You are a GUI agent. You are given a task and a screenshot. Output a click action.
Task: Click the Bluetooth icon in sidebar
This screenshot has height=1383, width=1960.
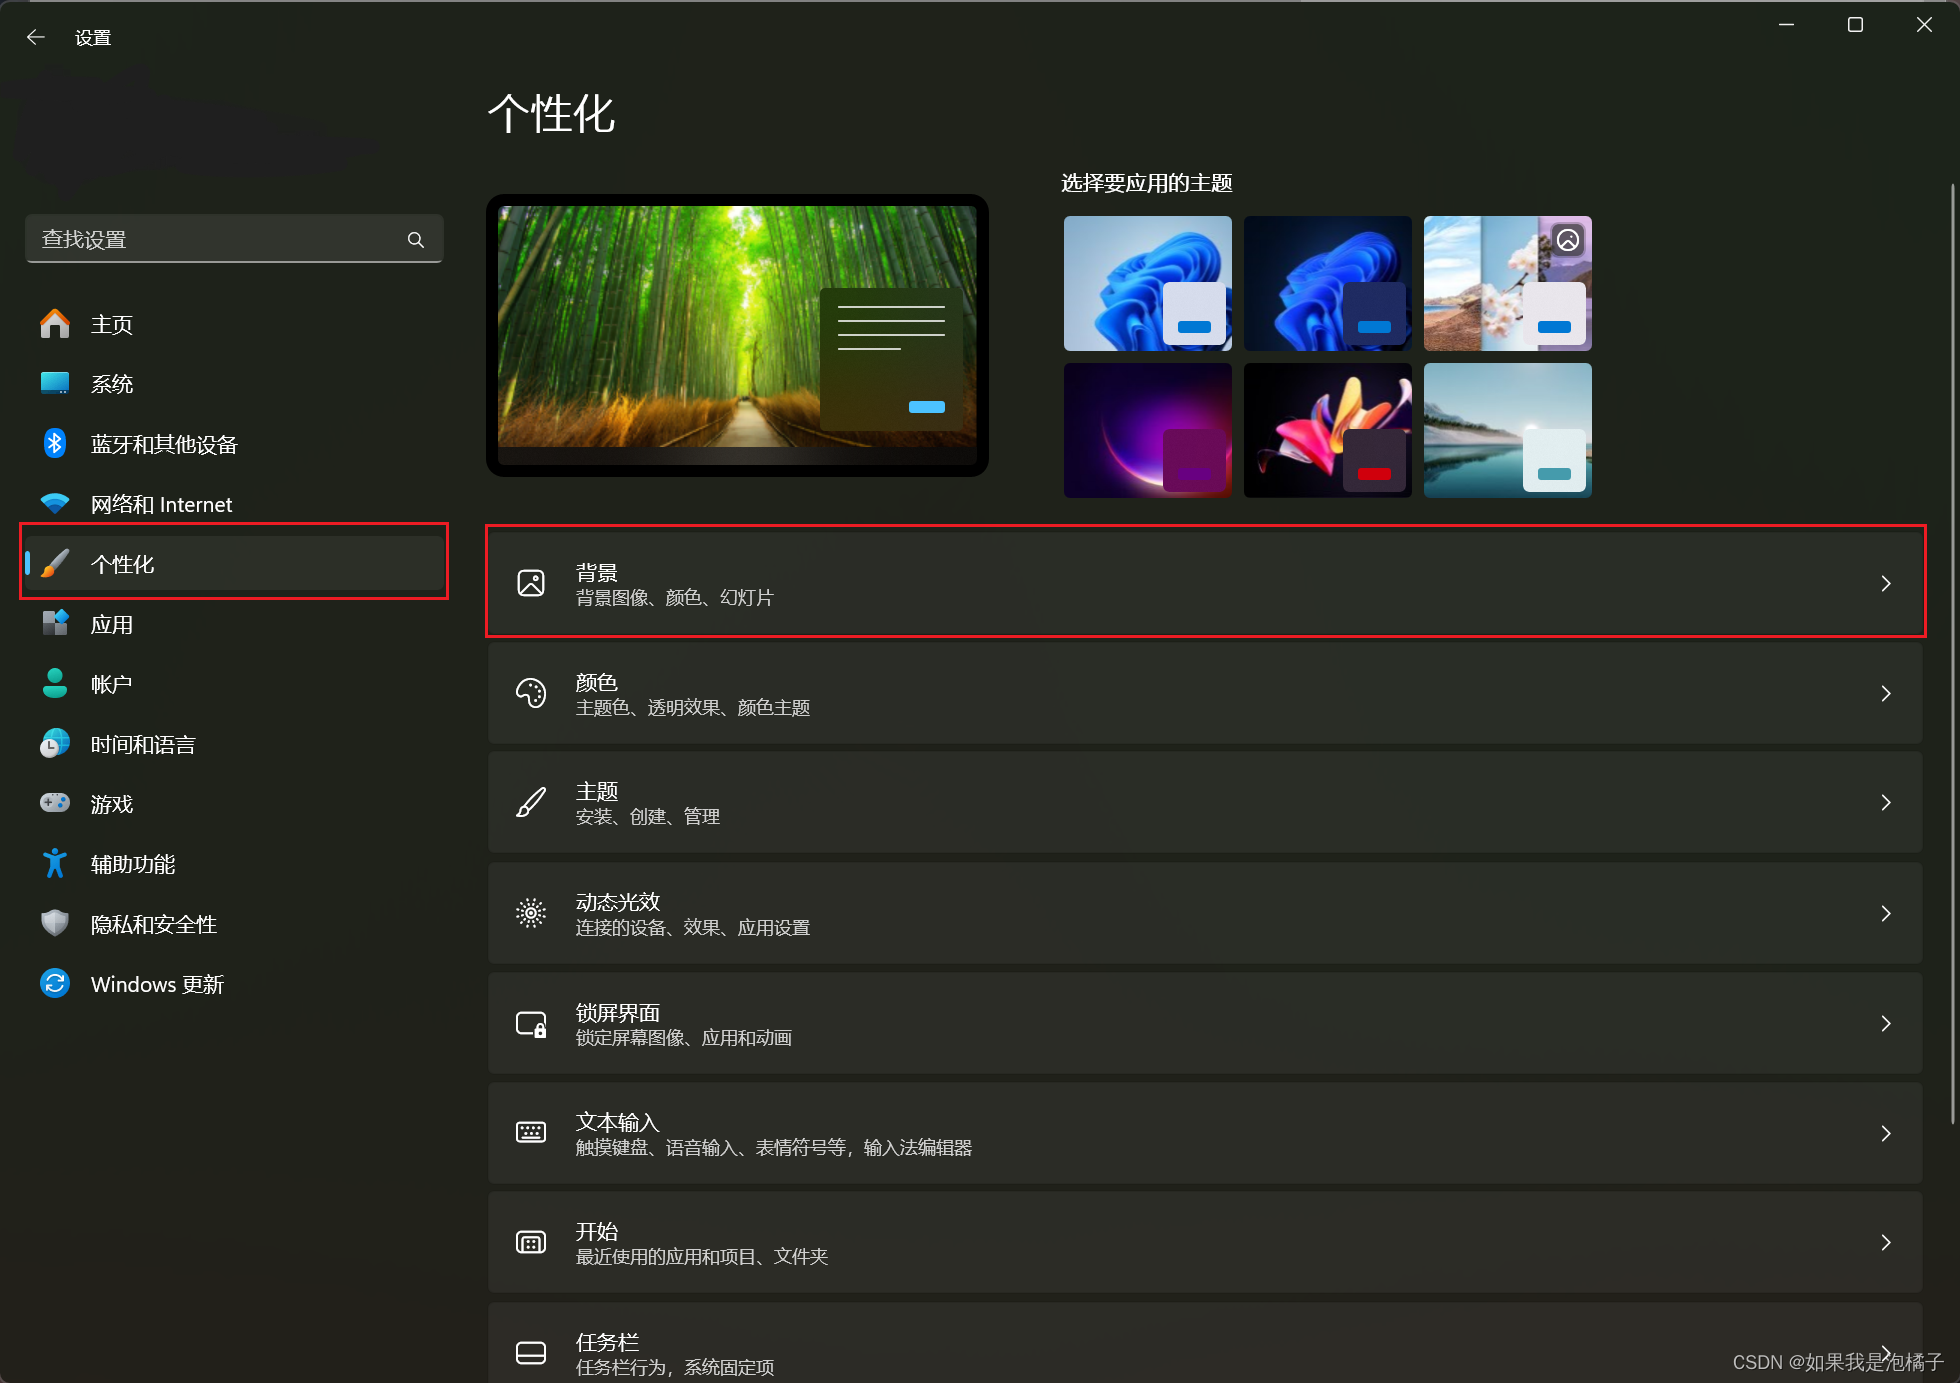55,443
